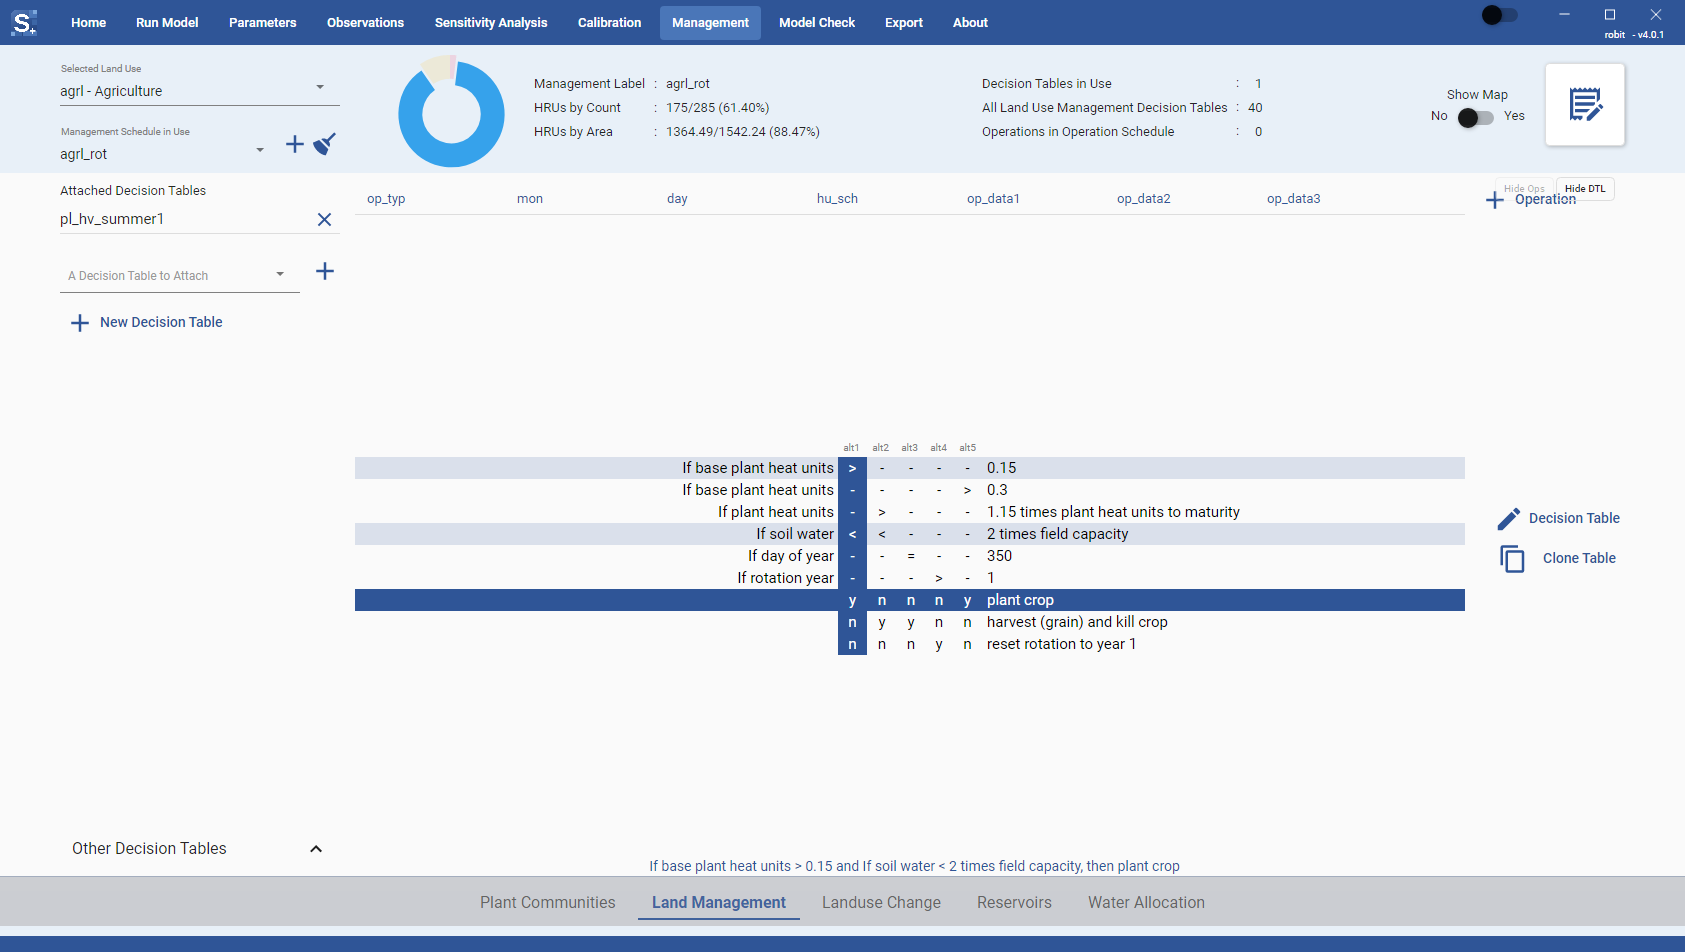Screen dimensions: 1685x952
Task: Open Management Schedule in Use dropdown
Action: coord(165,154)
